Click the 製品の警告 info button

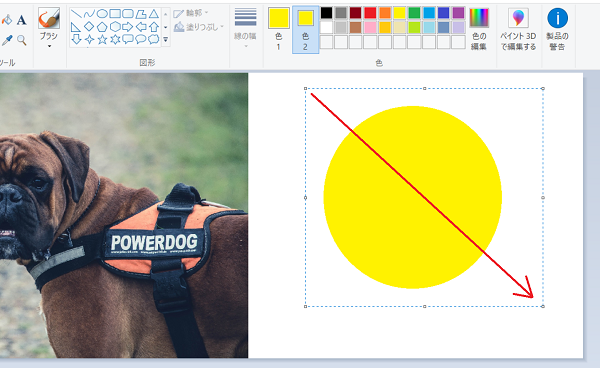point(557,29)
